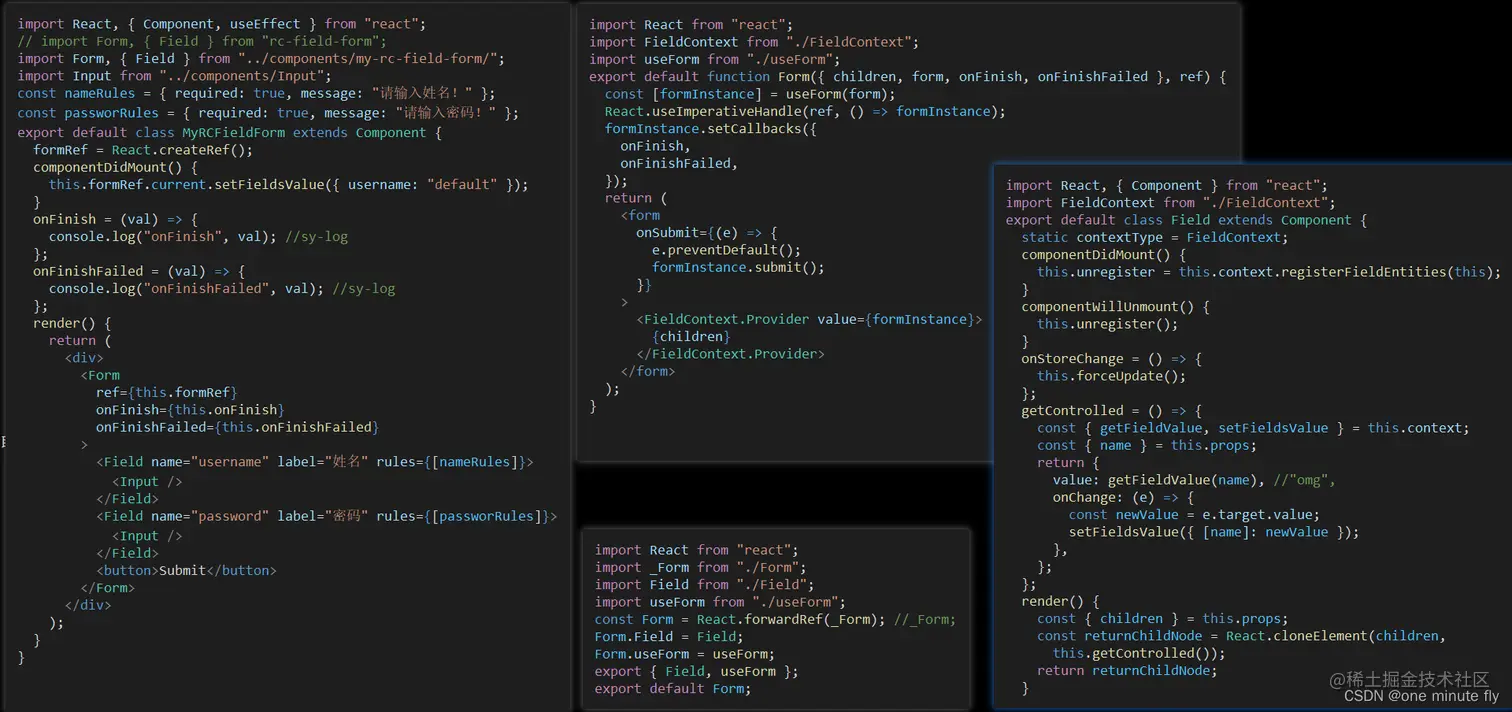Click the export { Field, useForm } line
This screenshot has width=1512, height=712.
pos(696,671)
